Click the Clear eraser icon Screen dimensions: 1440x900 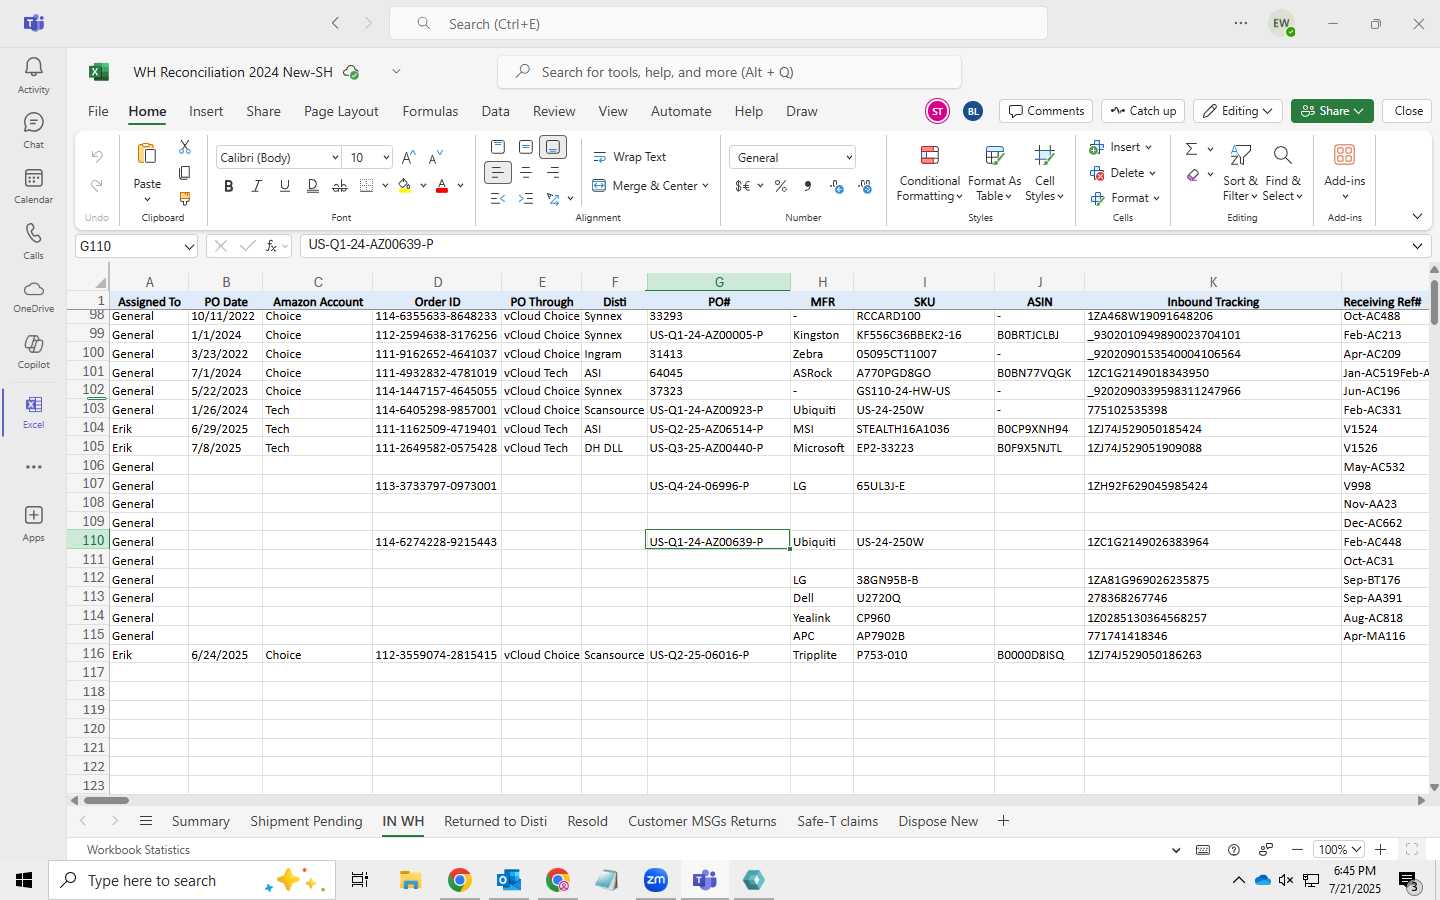tap(1193, 175)
